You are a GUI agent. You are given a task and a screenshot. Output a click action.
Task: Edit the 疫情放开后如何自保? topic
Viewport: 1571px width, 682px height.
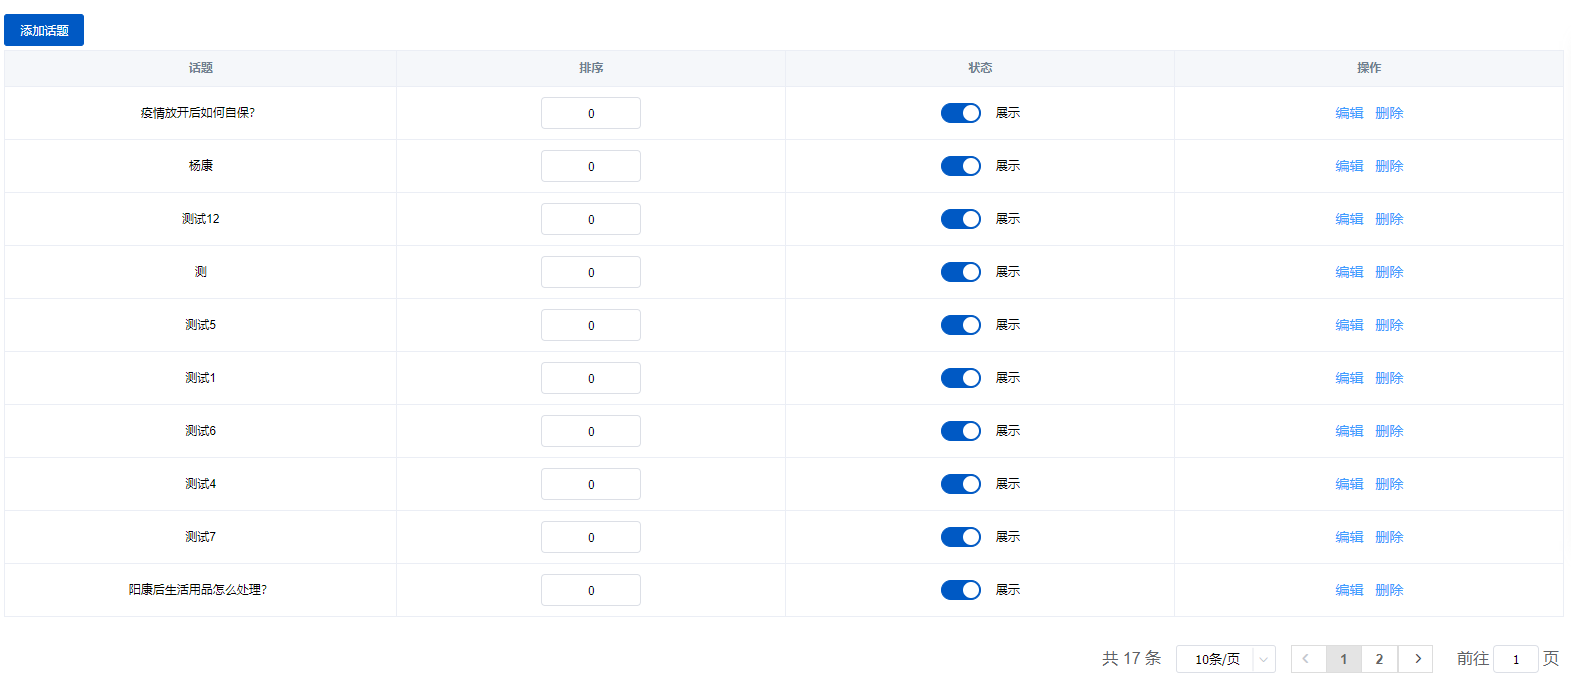pos(1349,113)
